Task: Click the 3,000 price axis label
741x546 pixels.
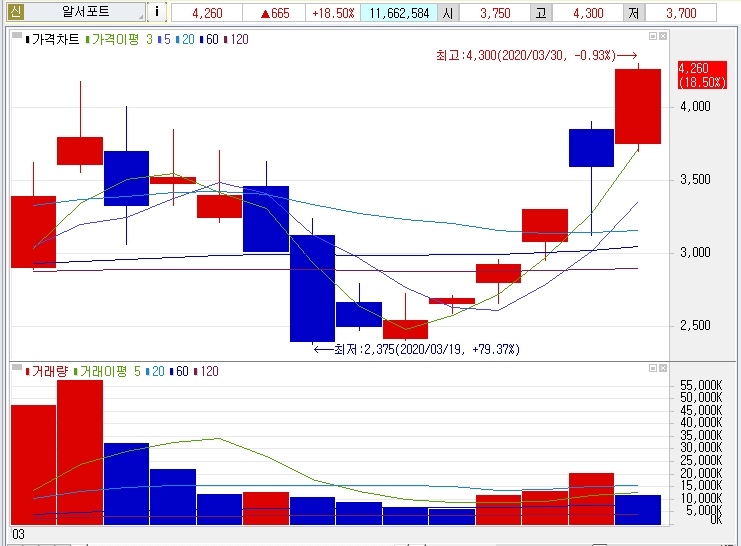Action: 695,252
